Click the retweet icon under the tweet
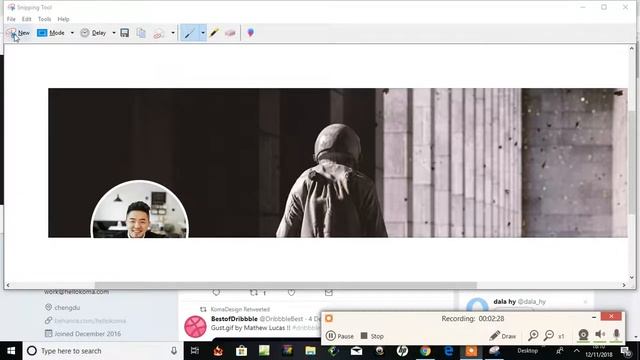Viewport: 640px width, 360px height. 254,293
